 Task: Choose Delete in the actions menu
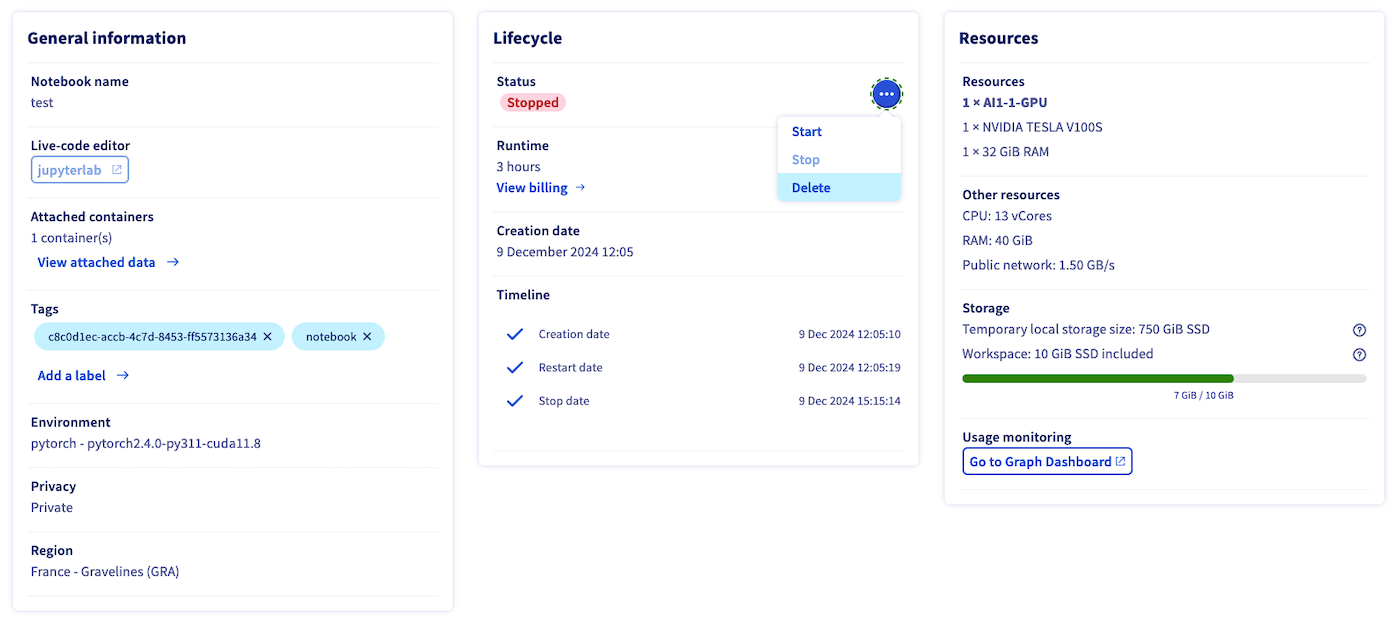tap(811, 188)
